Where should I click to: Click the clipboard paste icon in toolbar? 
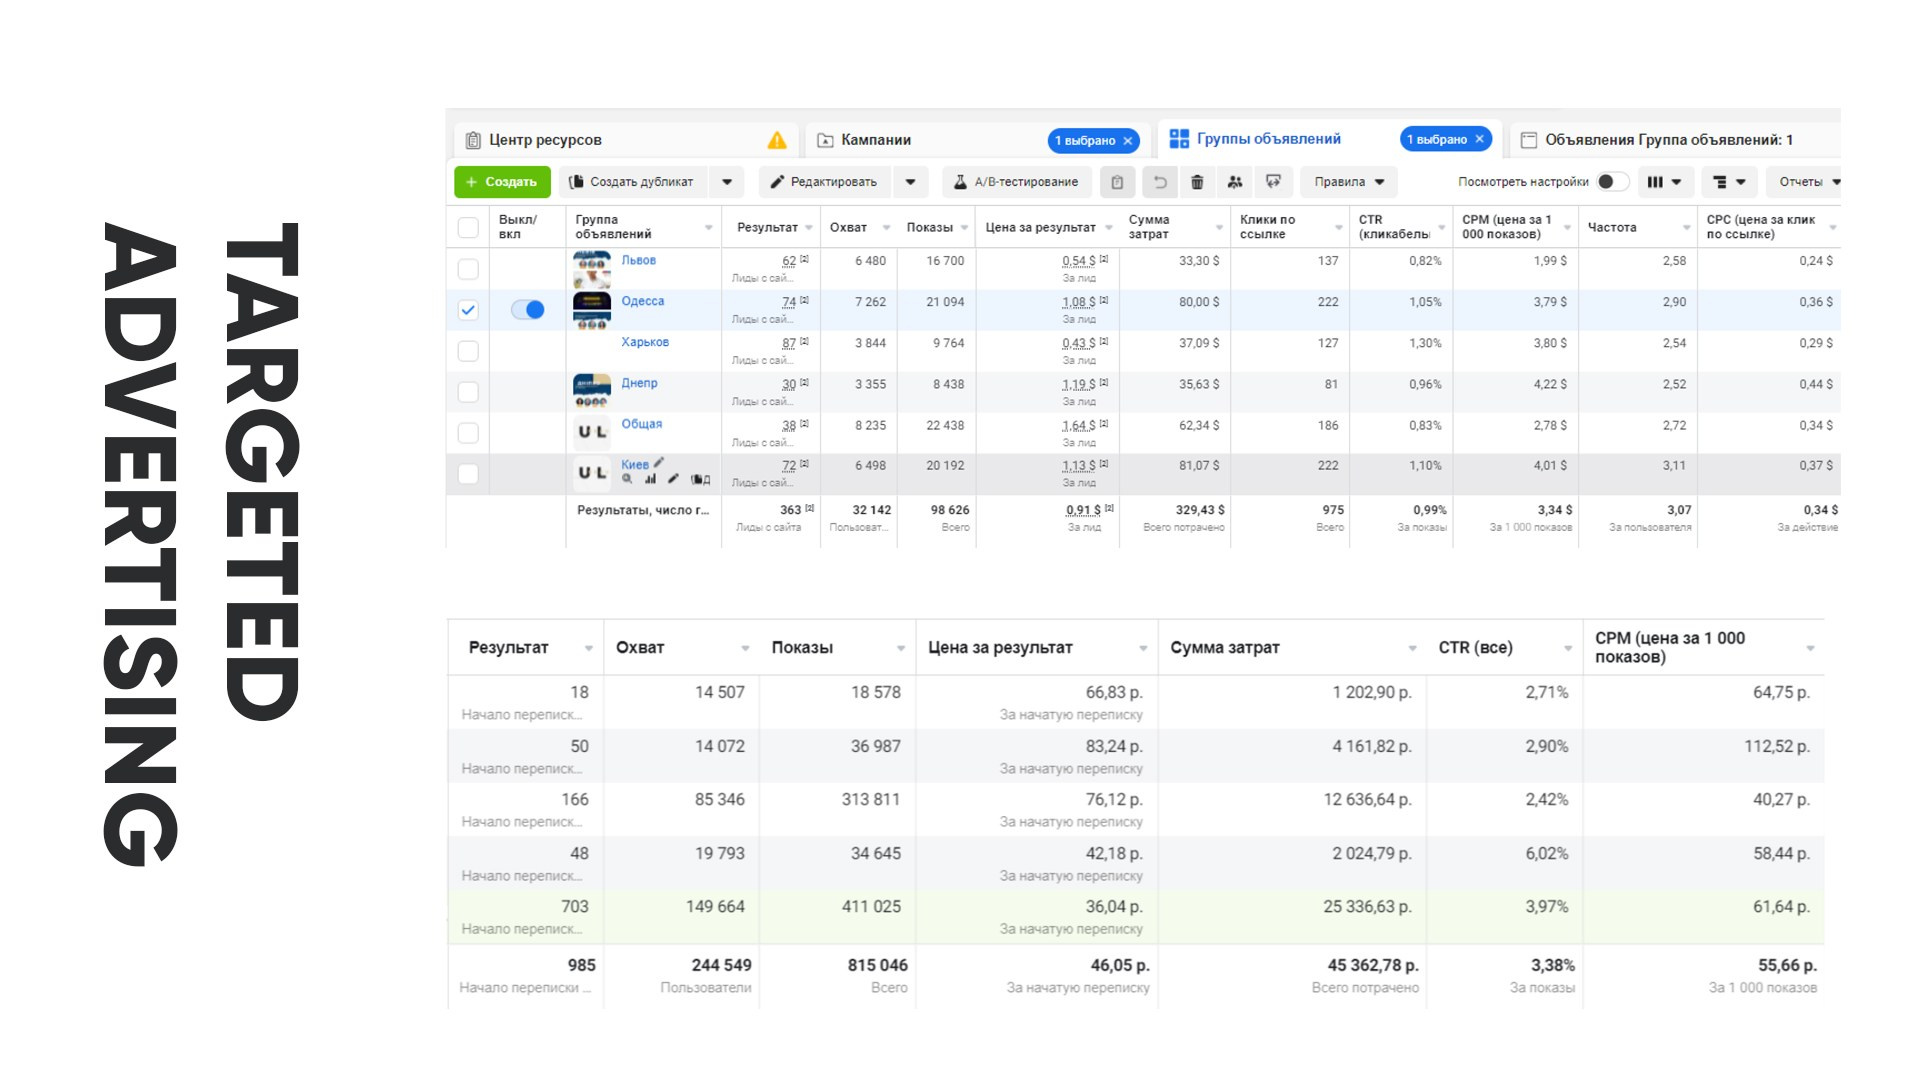1117,182
